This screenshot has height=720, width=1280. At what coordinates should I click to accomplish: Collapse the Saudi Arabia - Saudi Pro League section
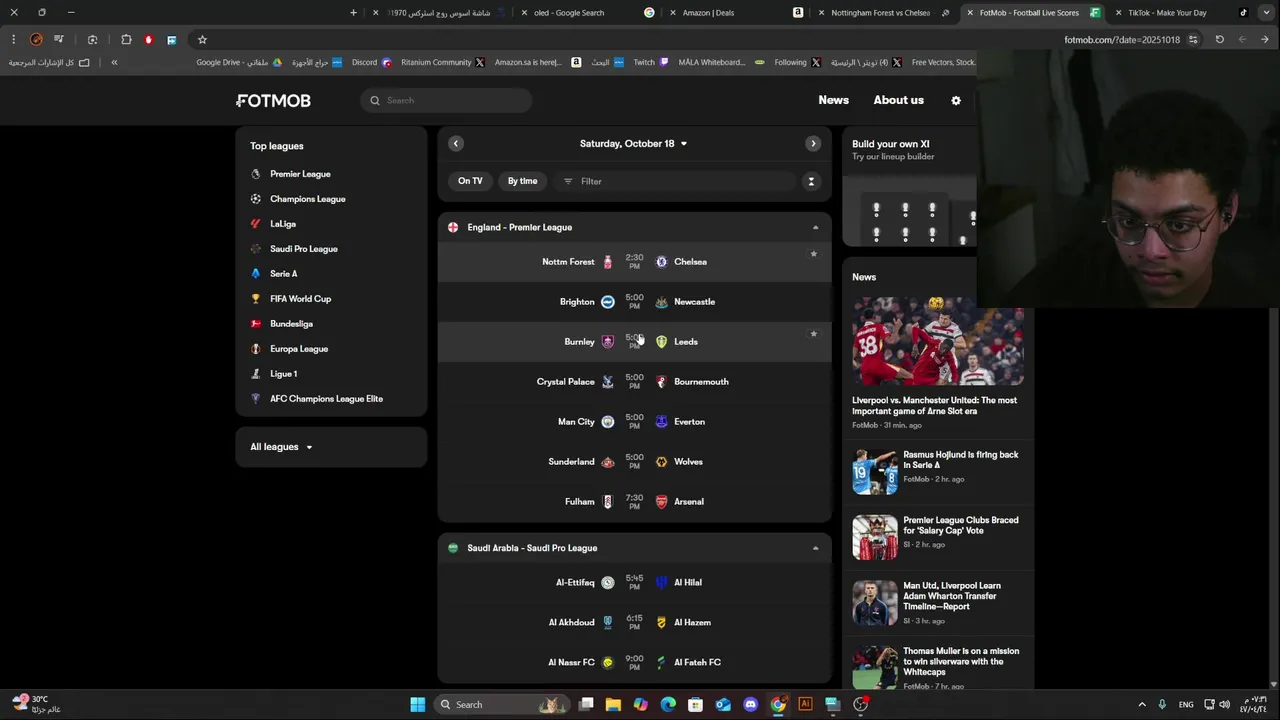[x=815, y=548]
